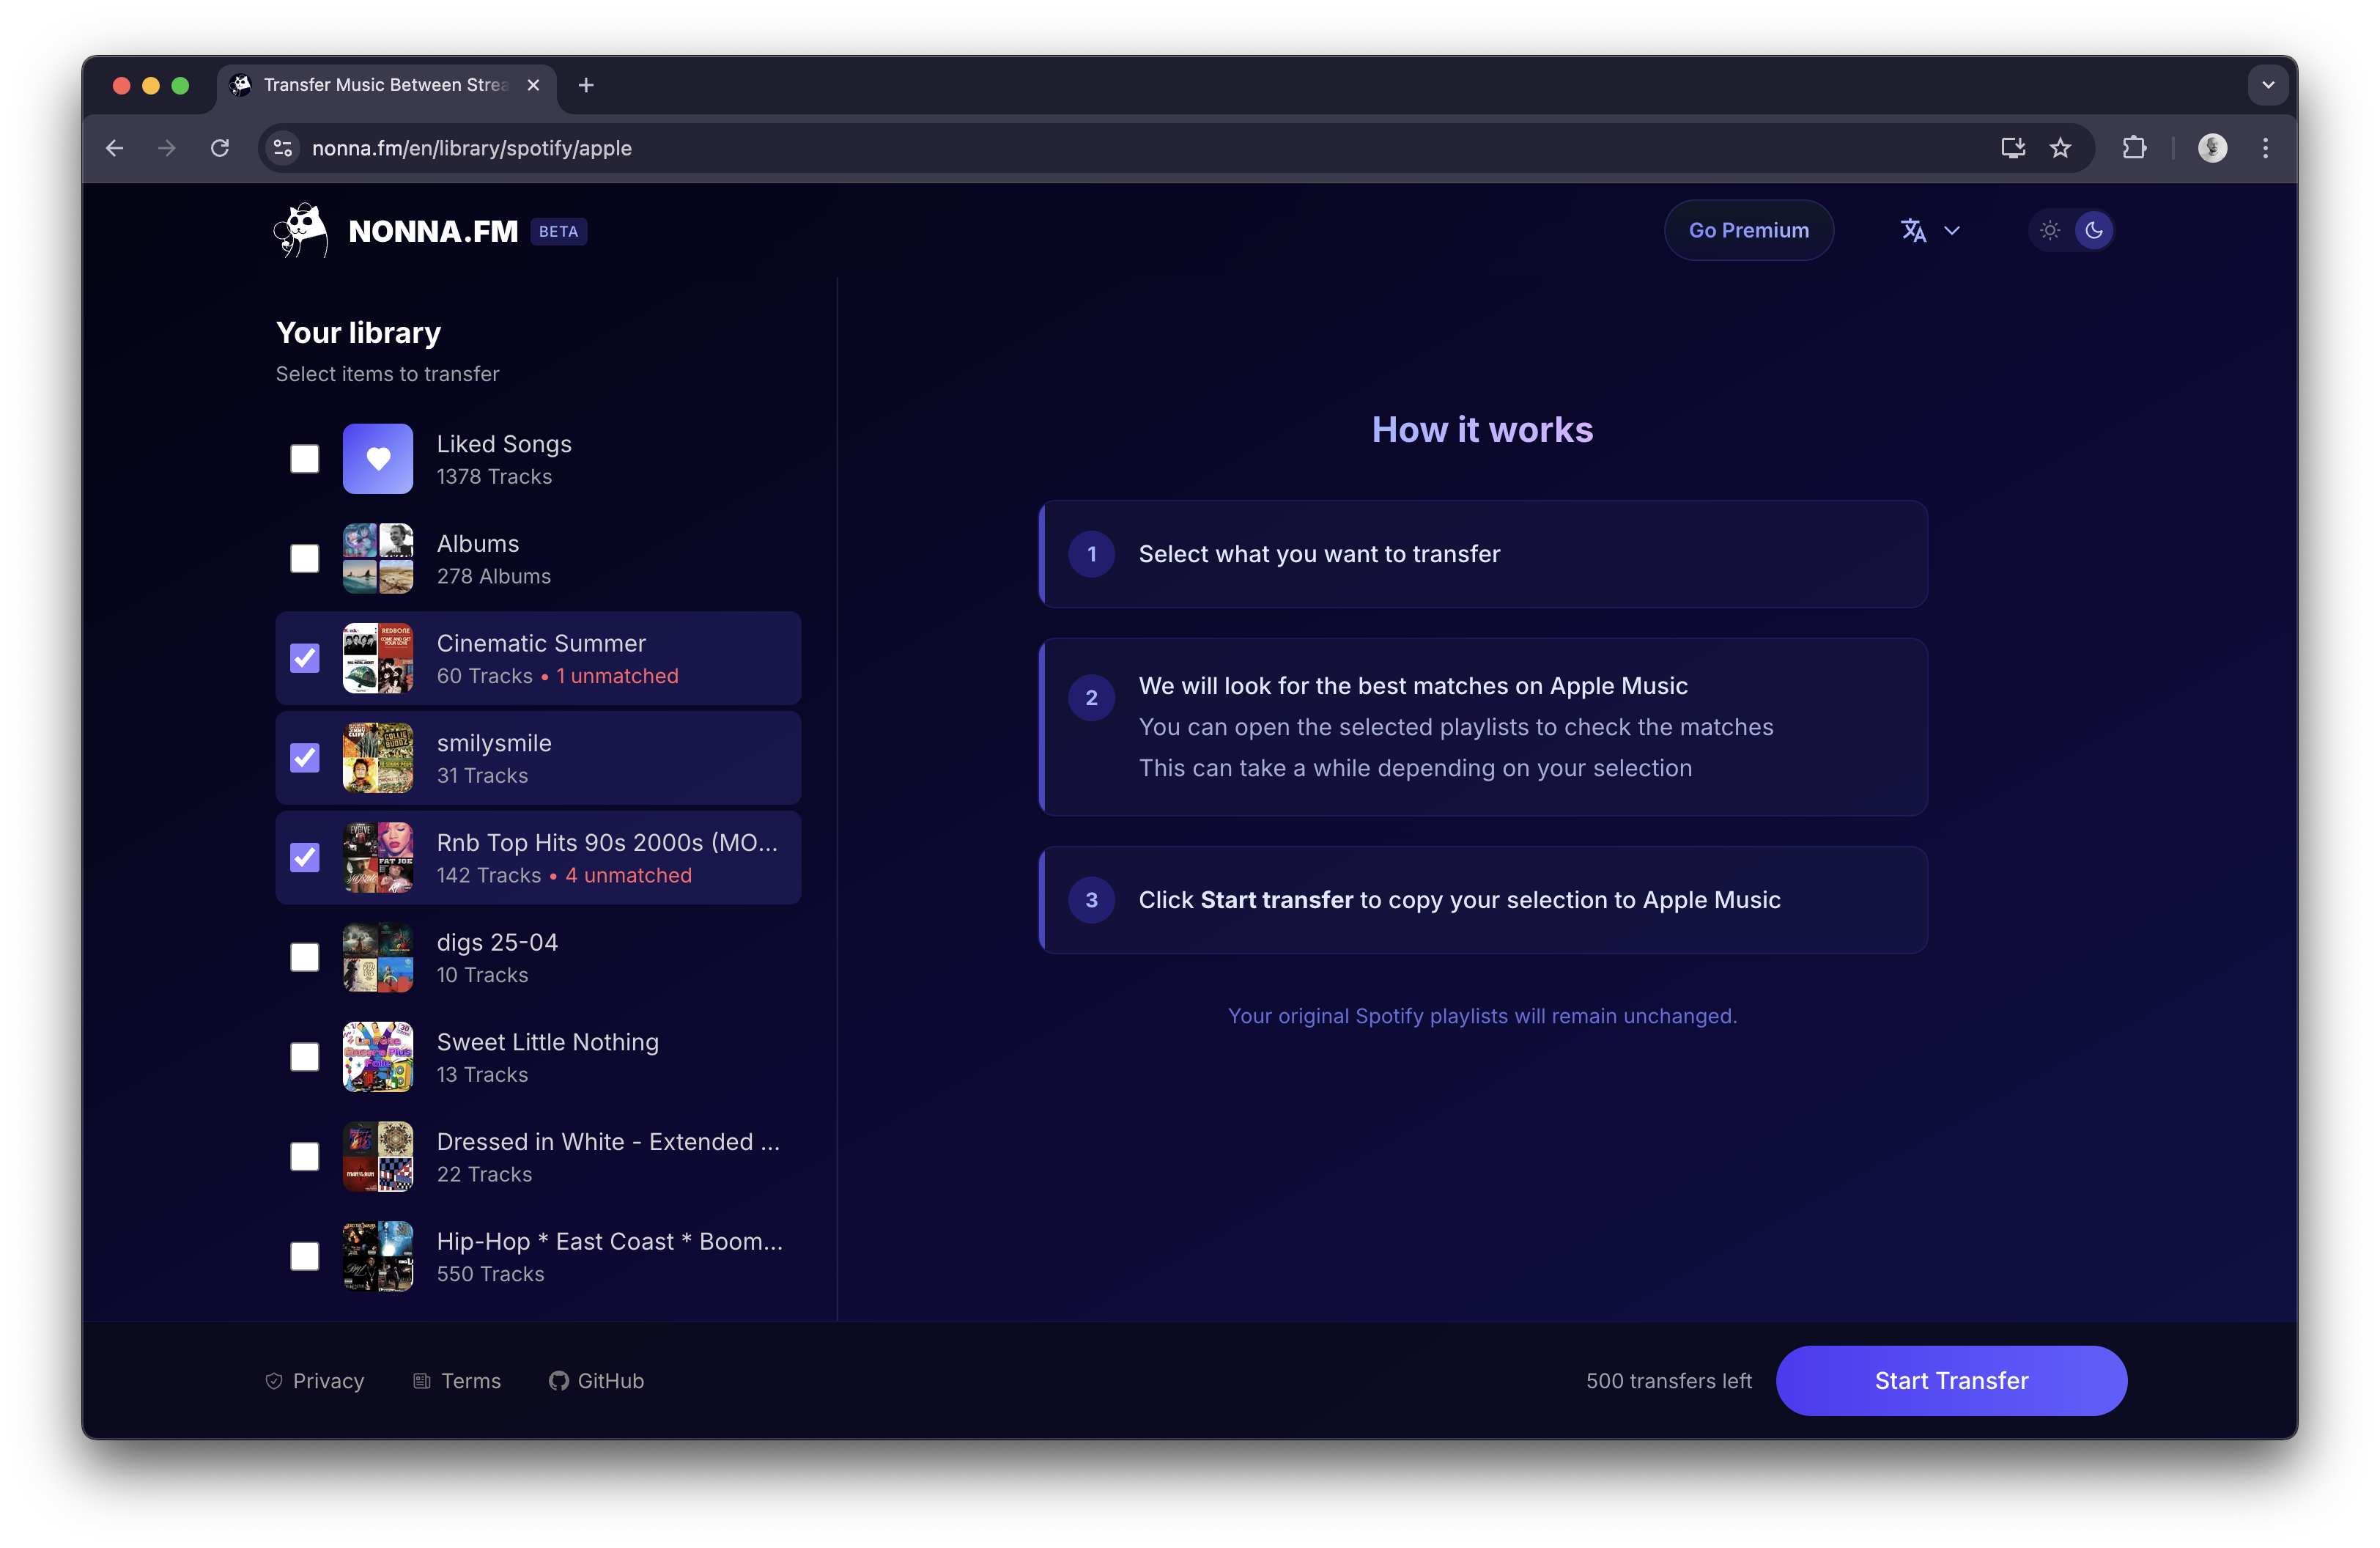Click the BETA badge
This screenshot has width=2380, height=1548.
558,231
